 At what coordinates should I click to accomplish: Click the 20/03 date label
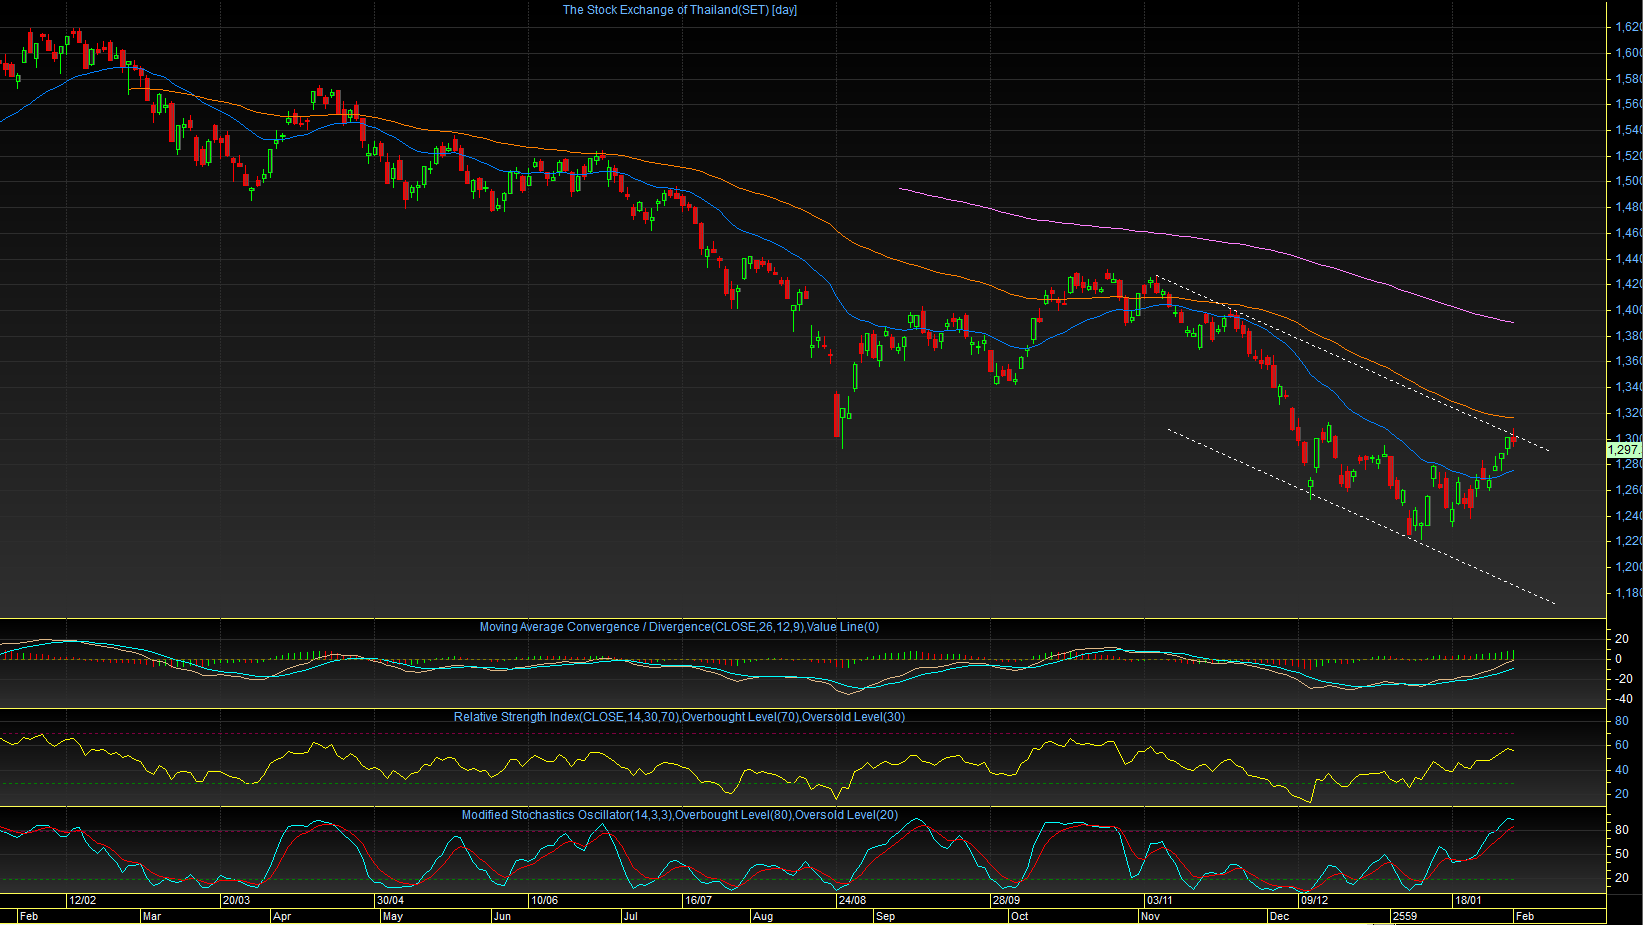pyautogui.click(x=236, y=900)
